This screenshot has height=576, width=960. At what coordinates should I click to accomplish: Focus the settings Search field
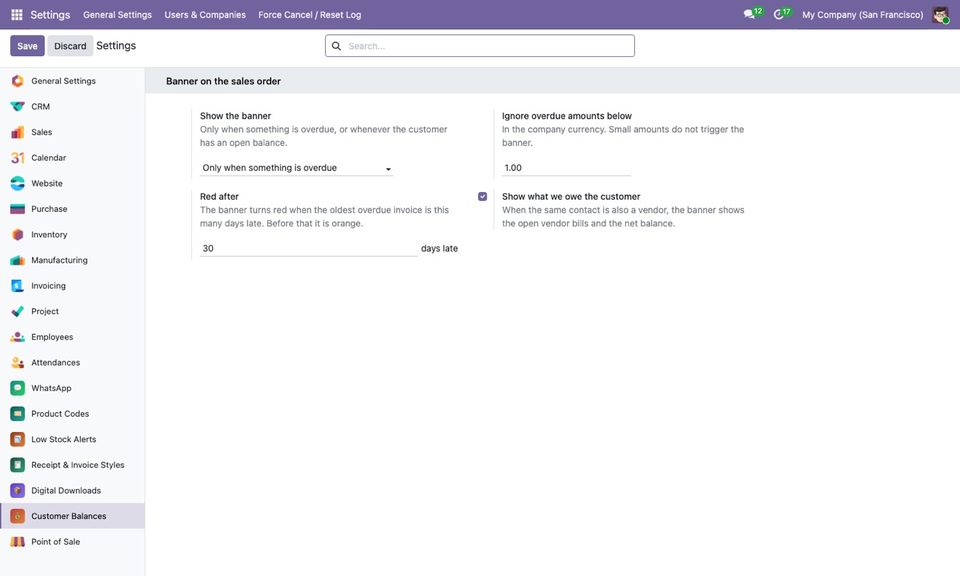pos(479,46)
